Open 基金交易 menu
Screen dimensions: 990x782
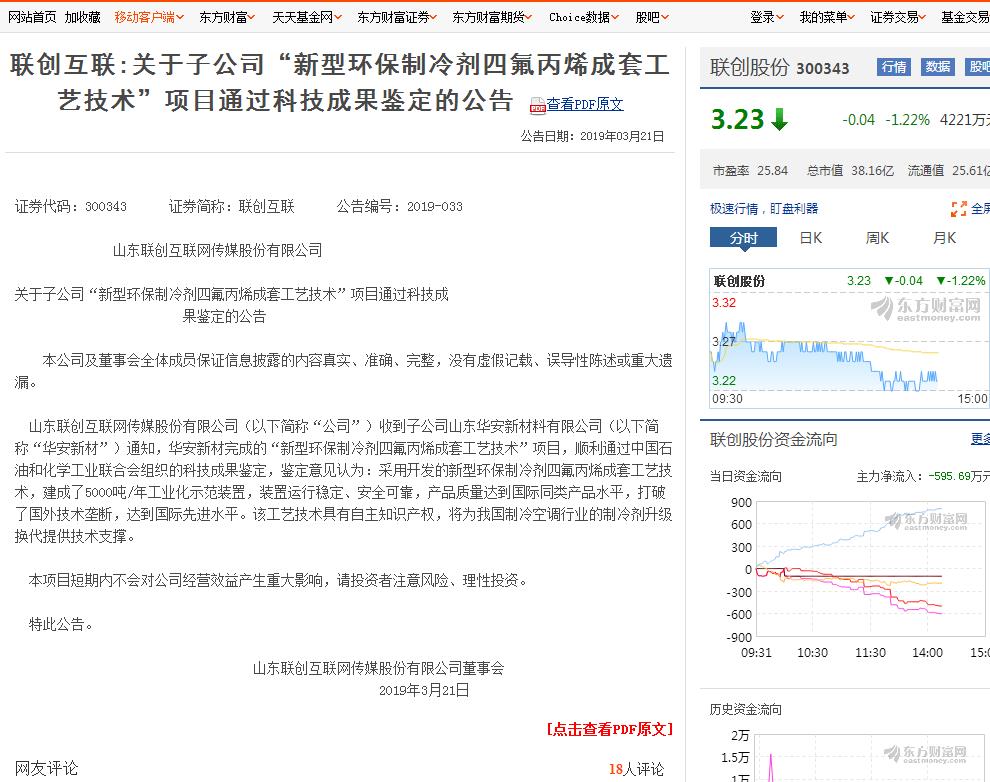pos(965,17)
